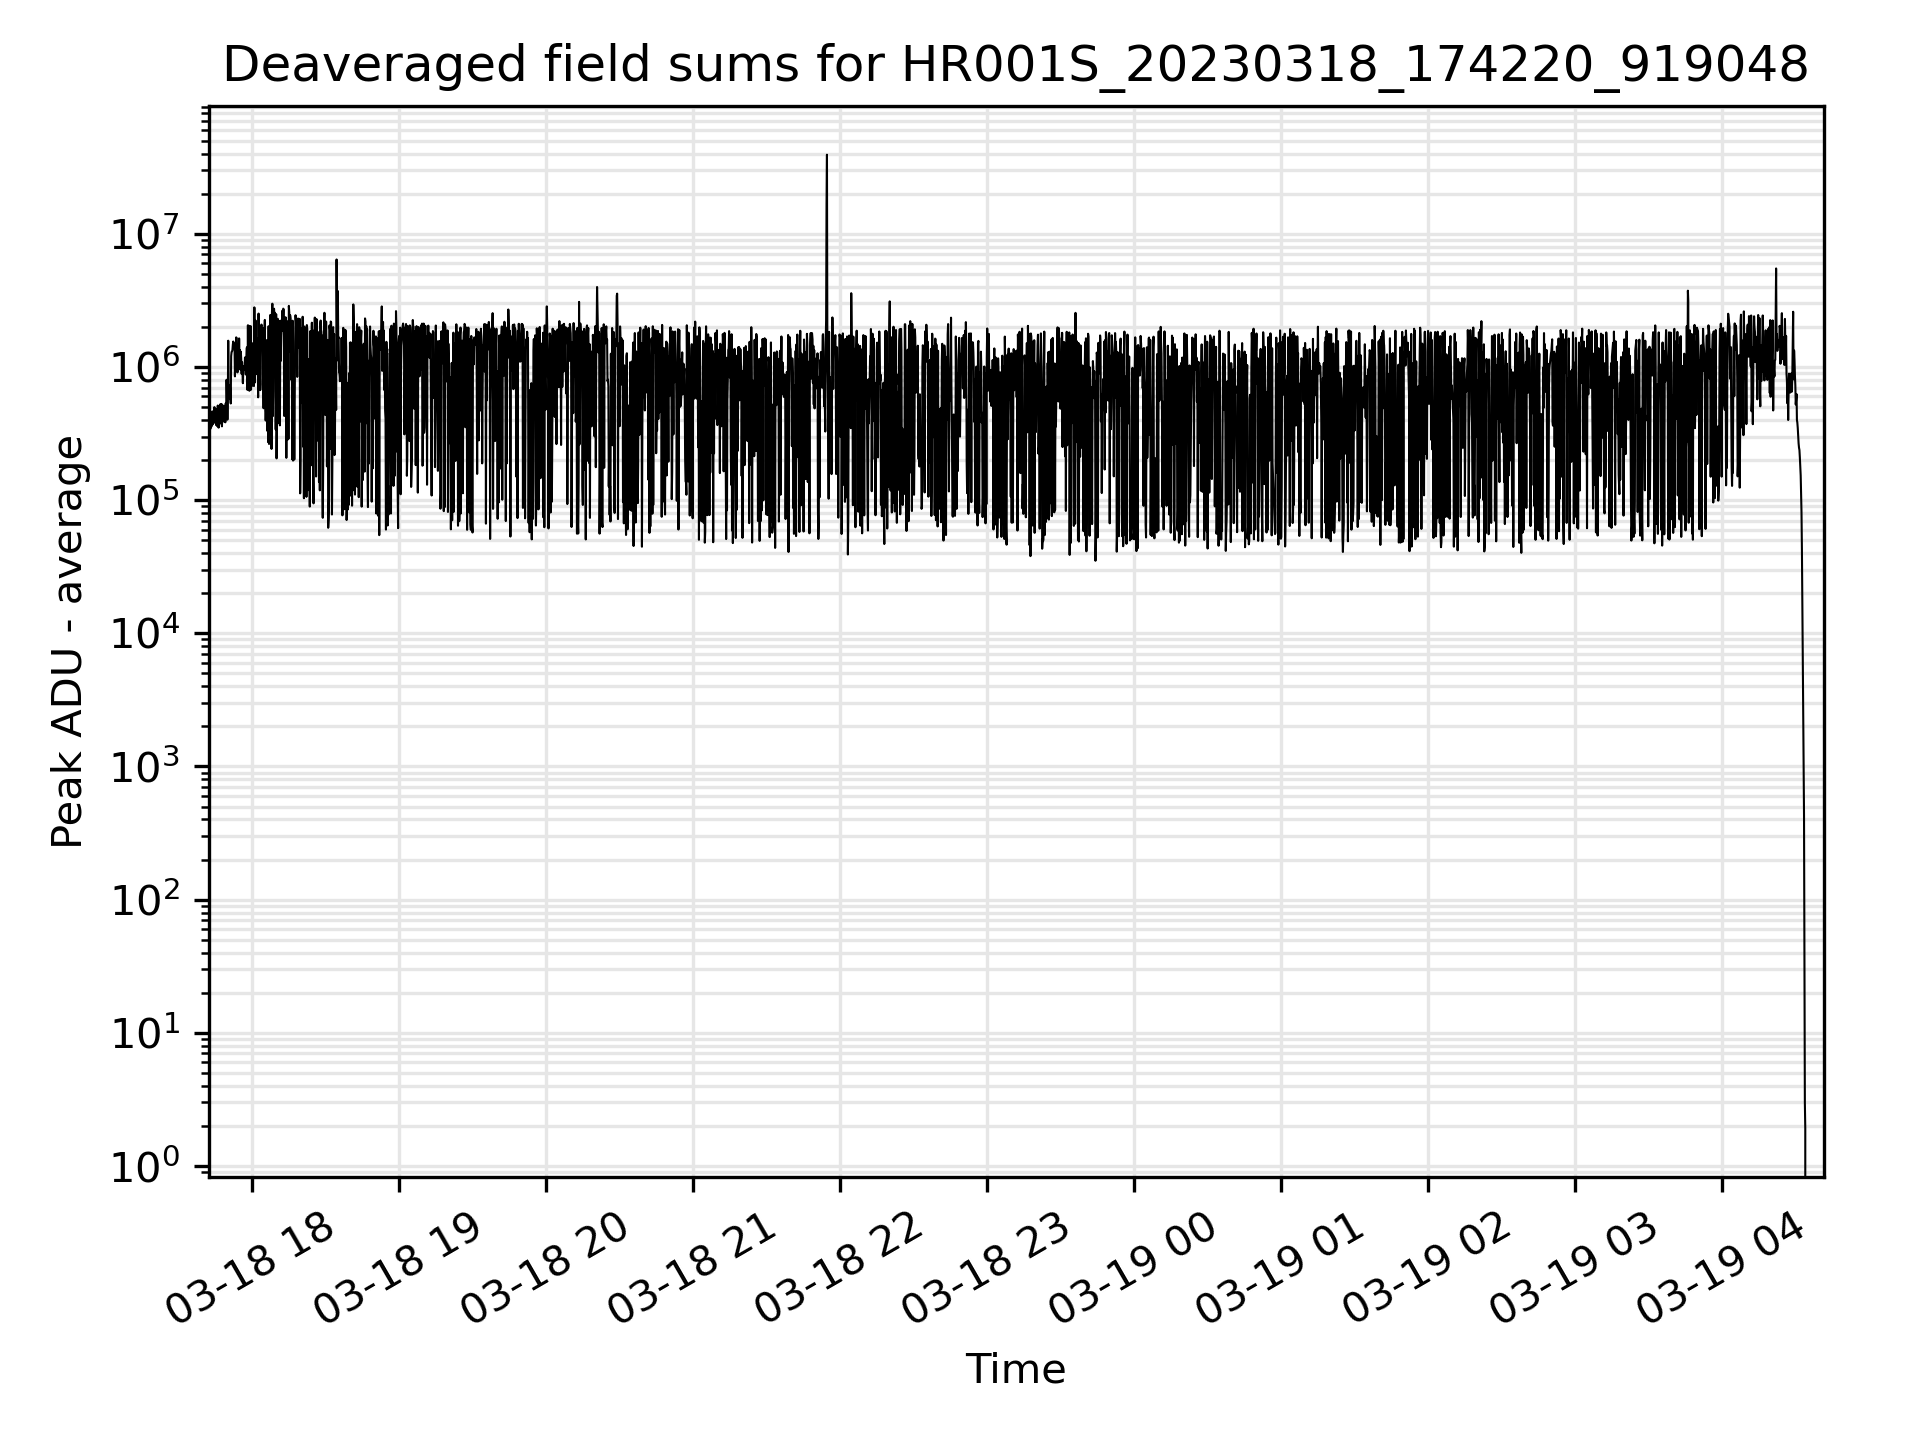Click the x tick label '03-18 23'
The width and height of the screenshot is (1920, 1440).
coord(985,1270)
